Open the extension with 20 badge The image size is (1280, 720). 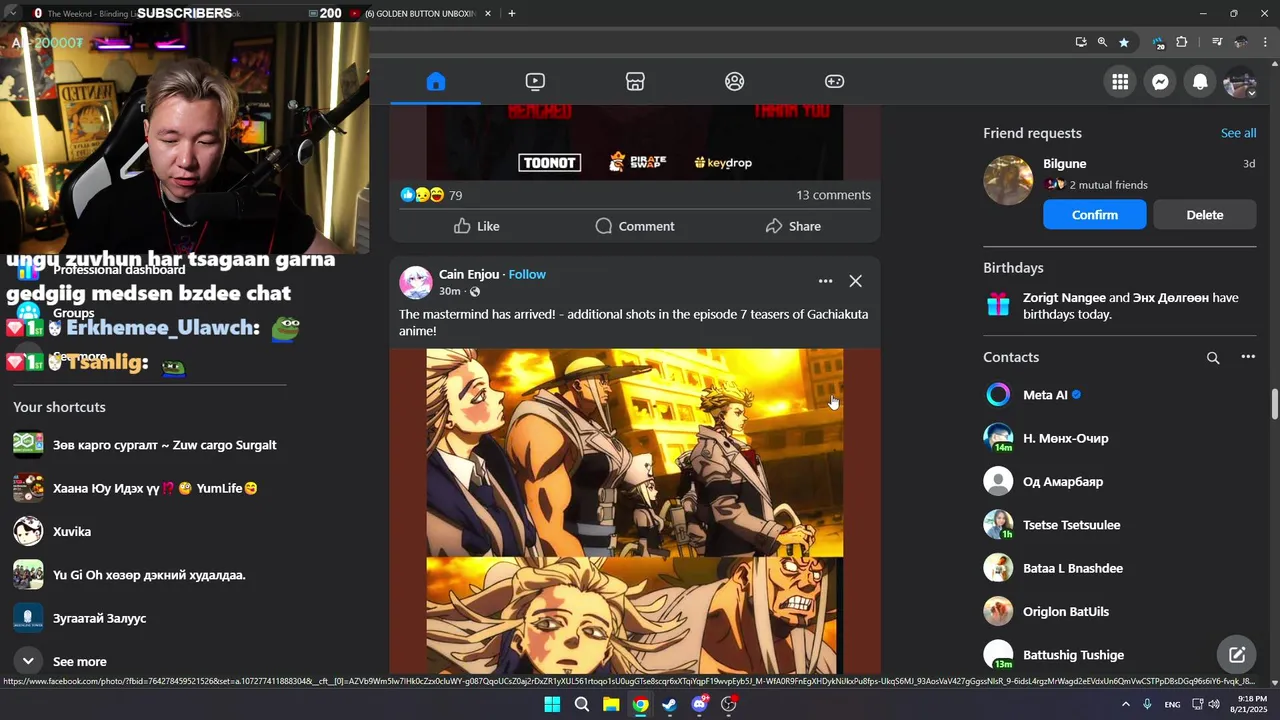click(1158, 42)
